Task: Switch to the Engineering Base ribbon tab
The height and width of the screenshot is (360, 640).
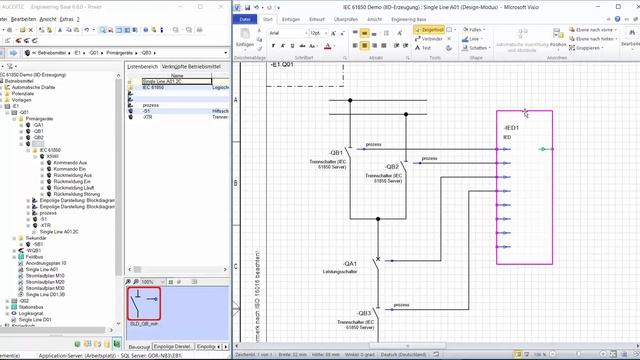Action: [409, 19]
